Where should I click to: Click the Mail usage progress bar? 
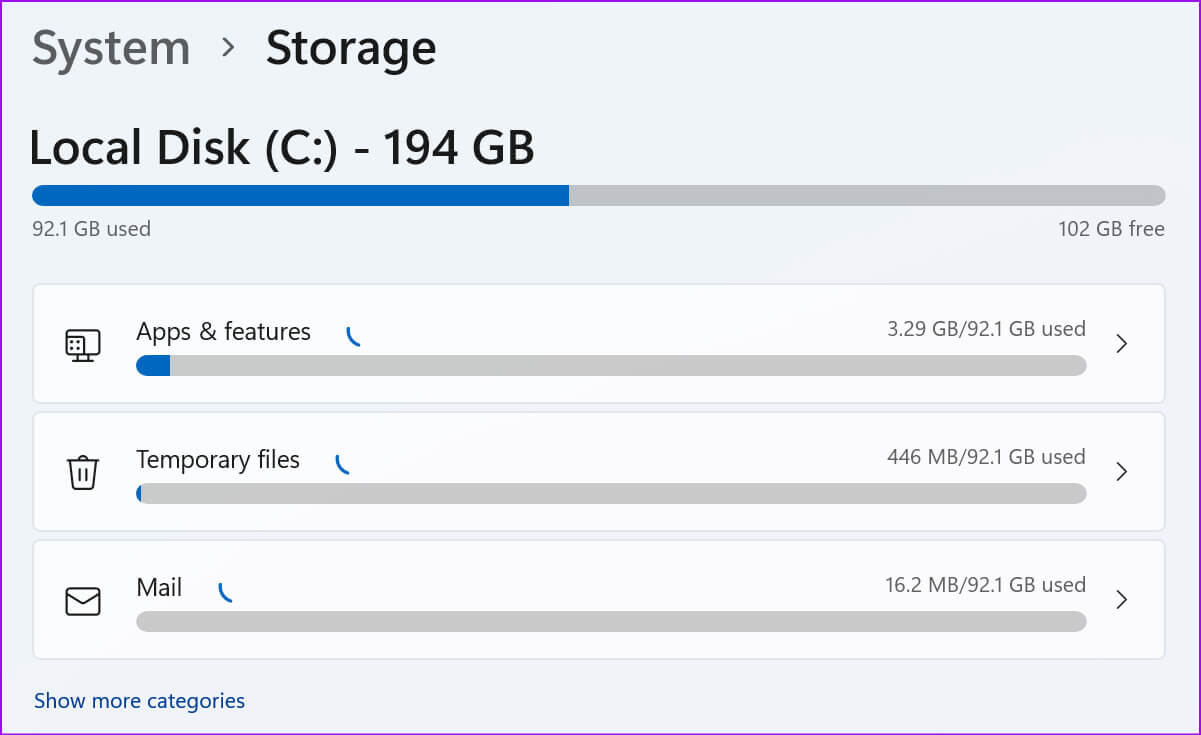click(x=611, y=622)
